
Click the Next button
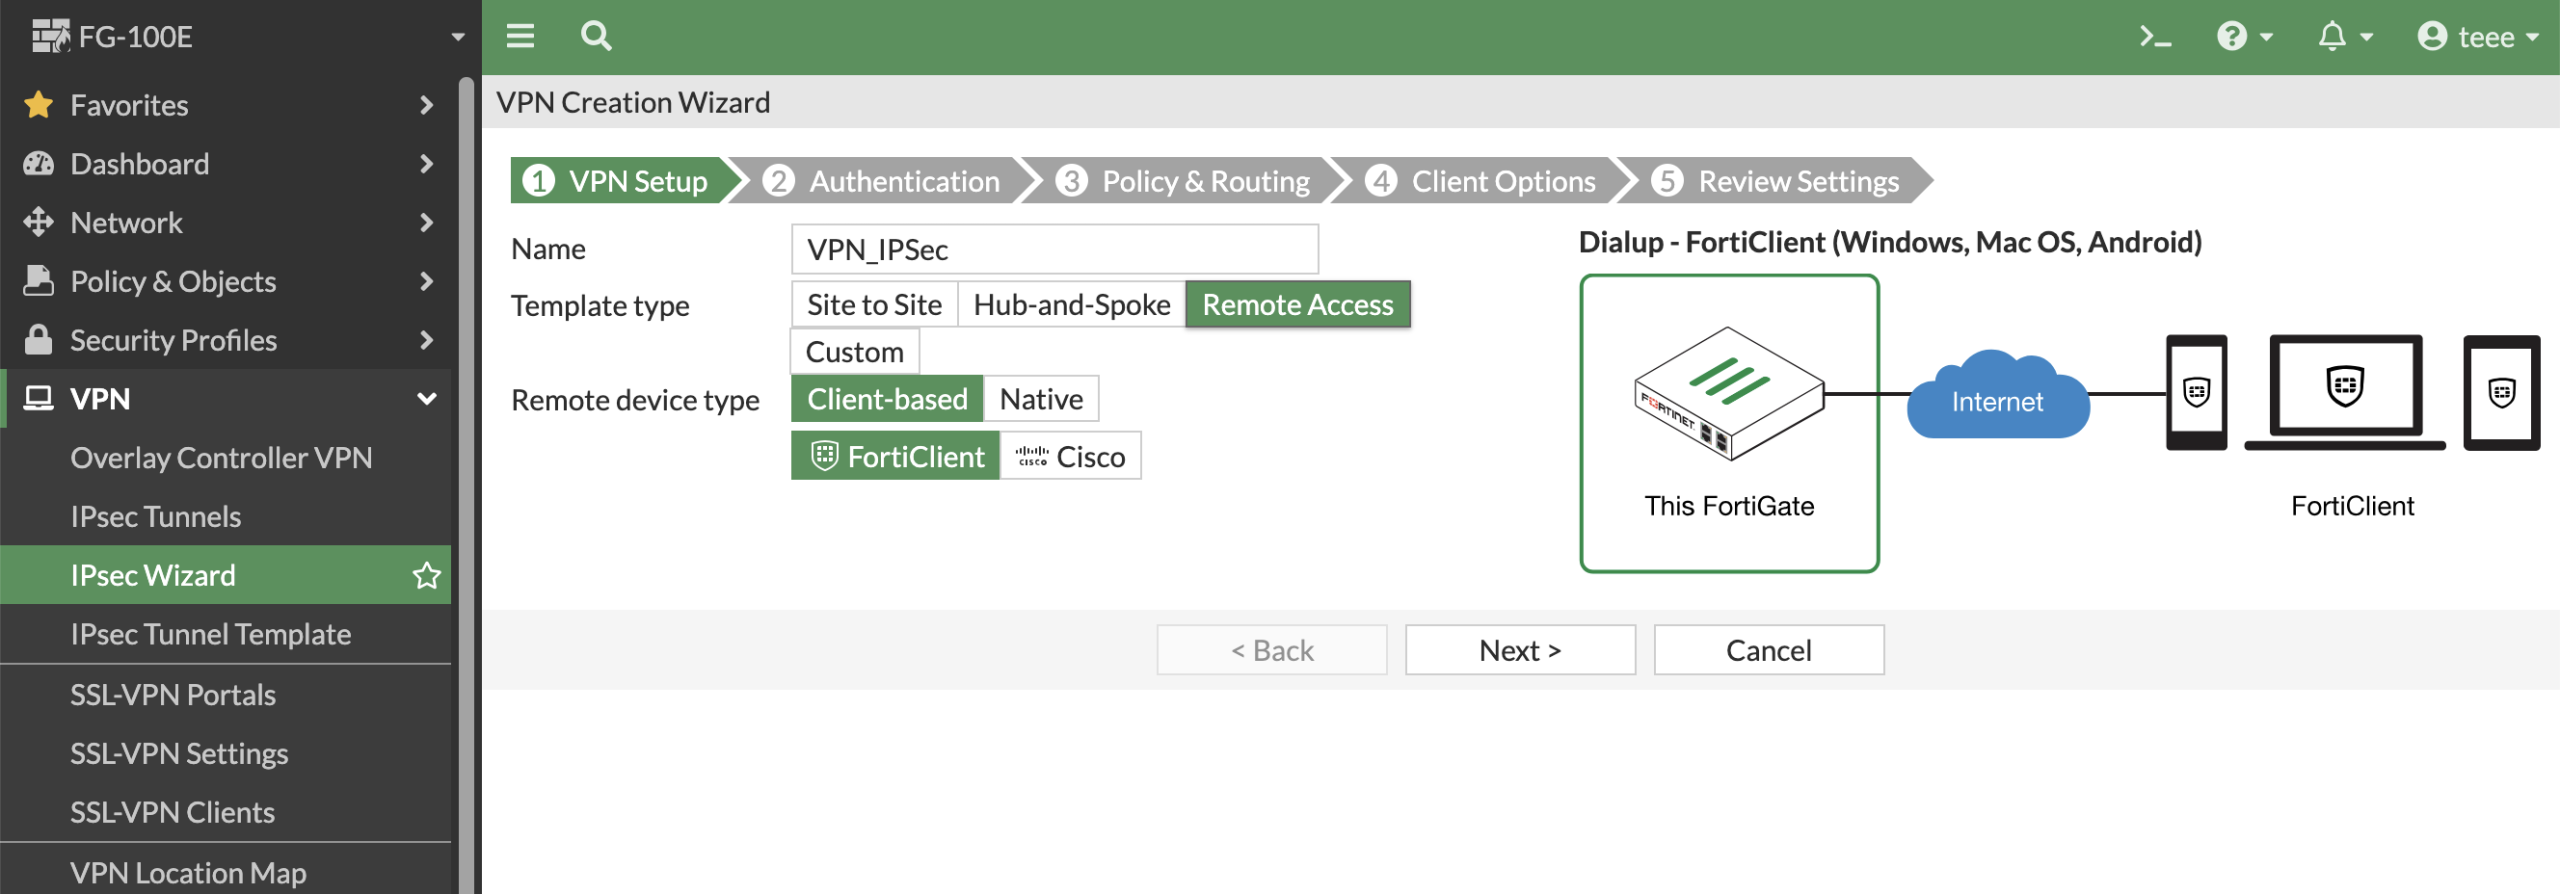[1519, 650]
